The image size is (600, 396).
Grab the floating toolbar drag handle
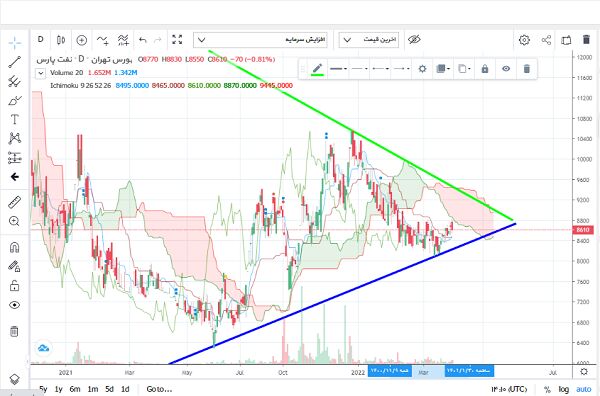click(x=303, y=69)
